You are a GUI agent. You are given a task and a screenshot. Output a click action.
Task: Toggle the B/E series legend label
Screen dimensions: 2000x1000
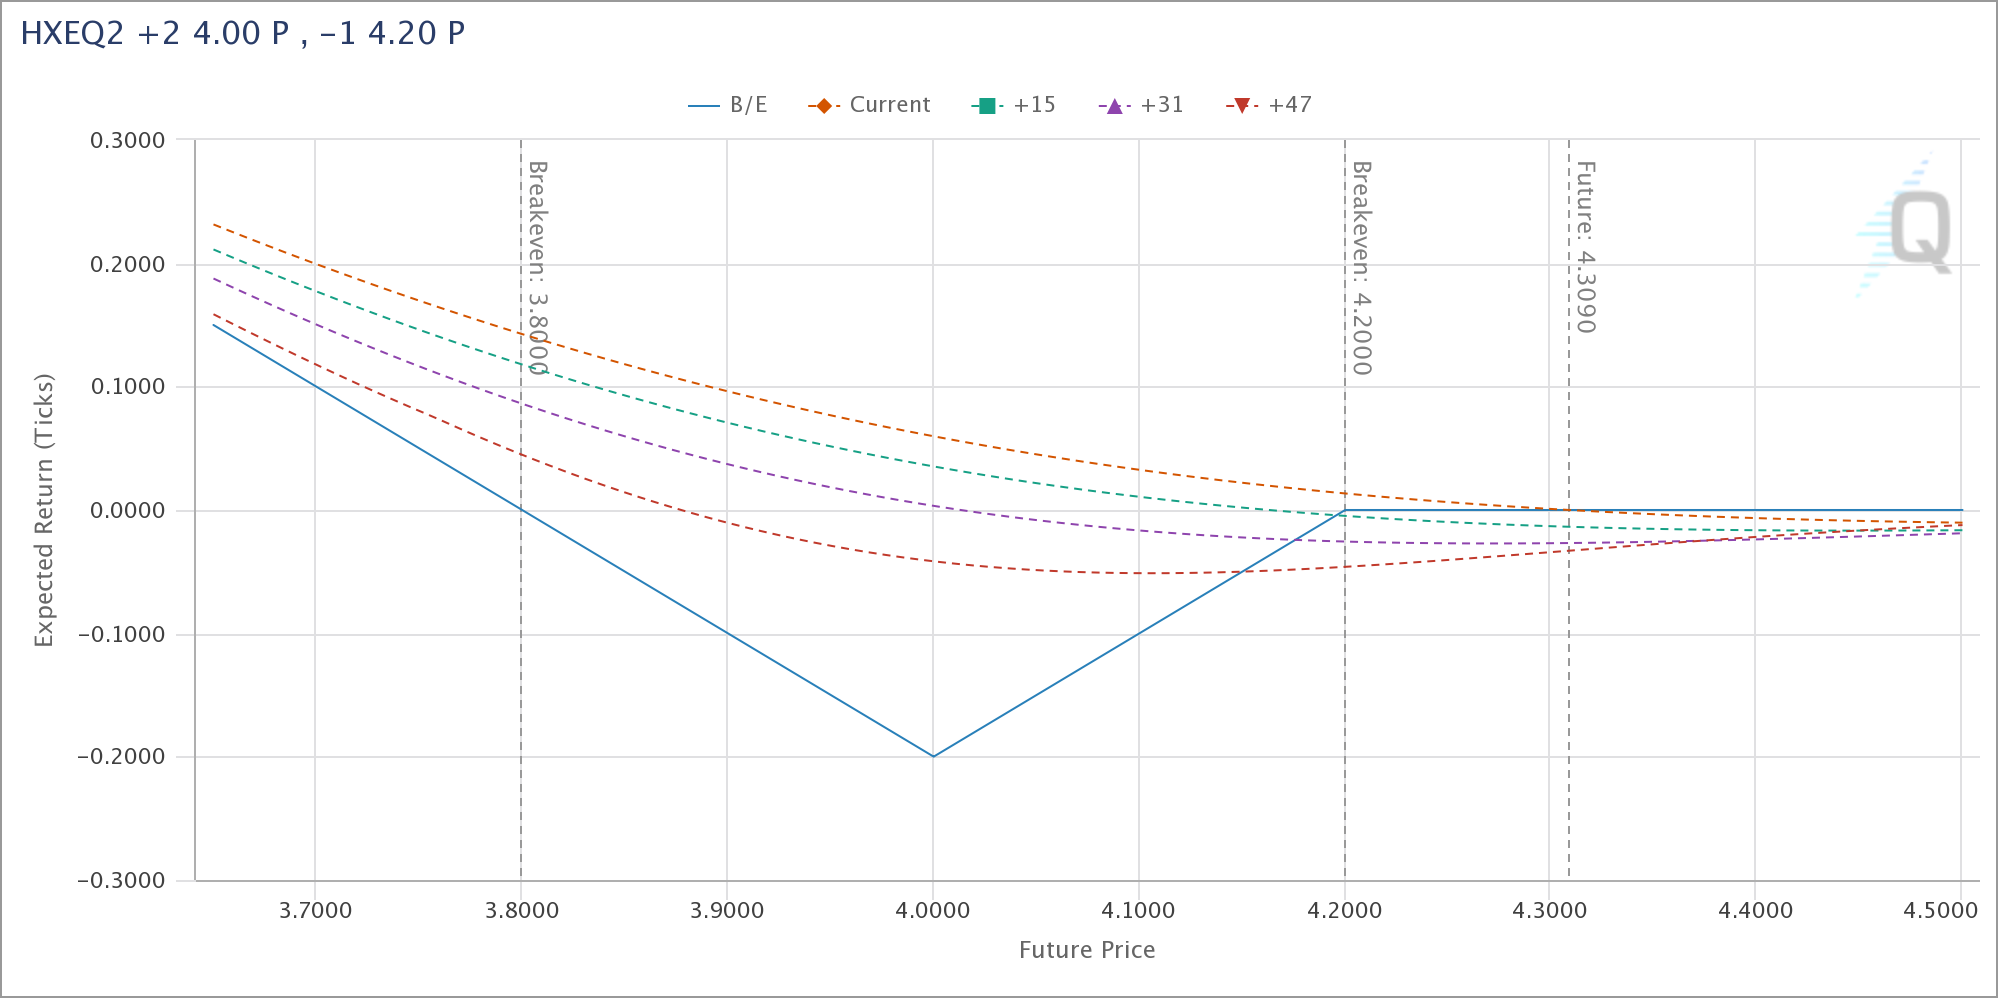[748, 106]
